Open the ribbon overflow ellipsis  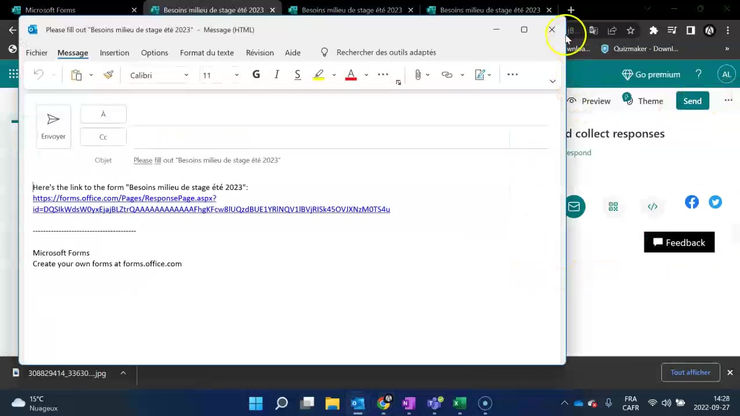click(513, 75)
